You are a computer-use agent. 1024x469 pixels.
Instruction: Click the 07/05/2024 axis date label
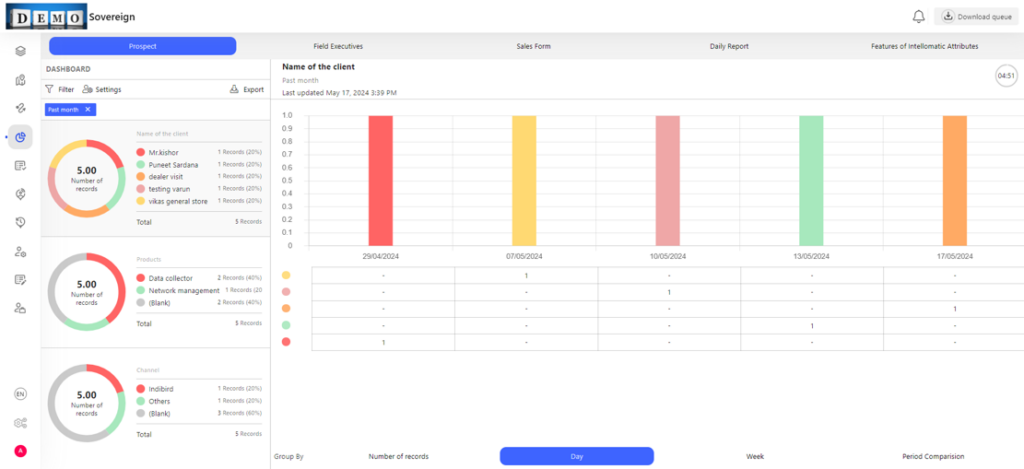tap(524, 256)
